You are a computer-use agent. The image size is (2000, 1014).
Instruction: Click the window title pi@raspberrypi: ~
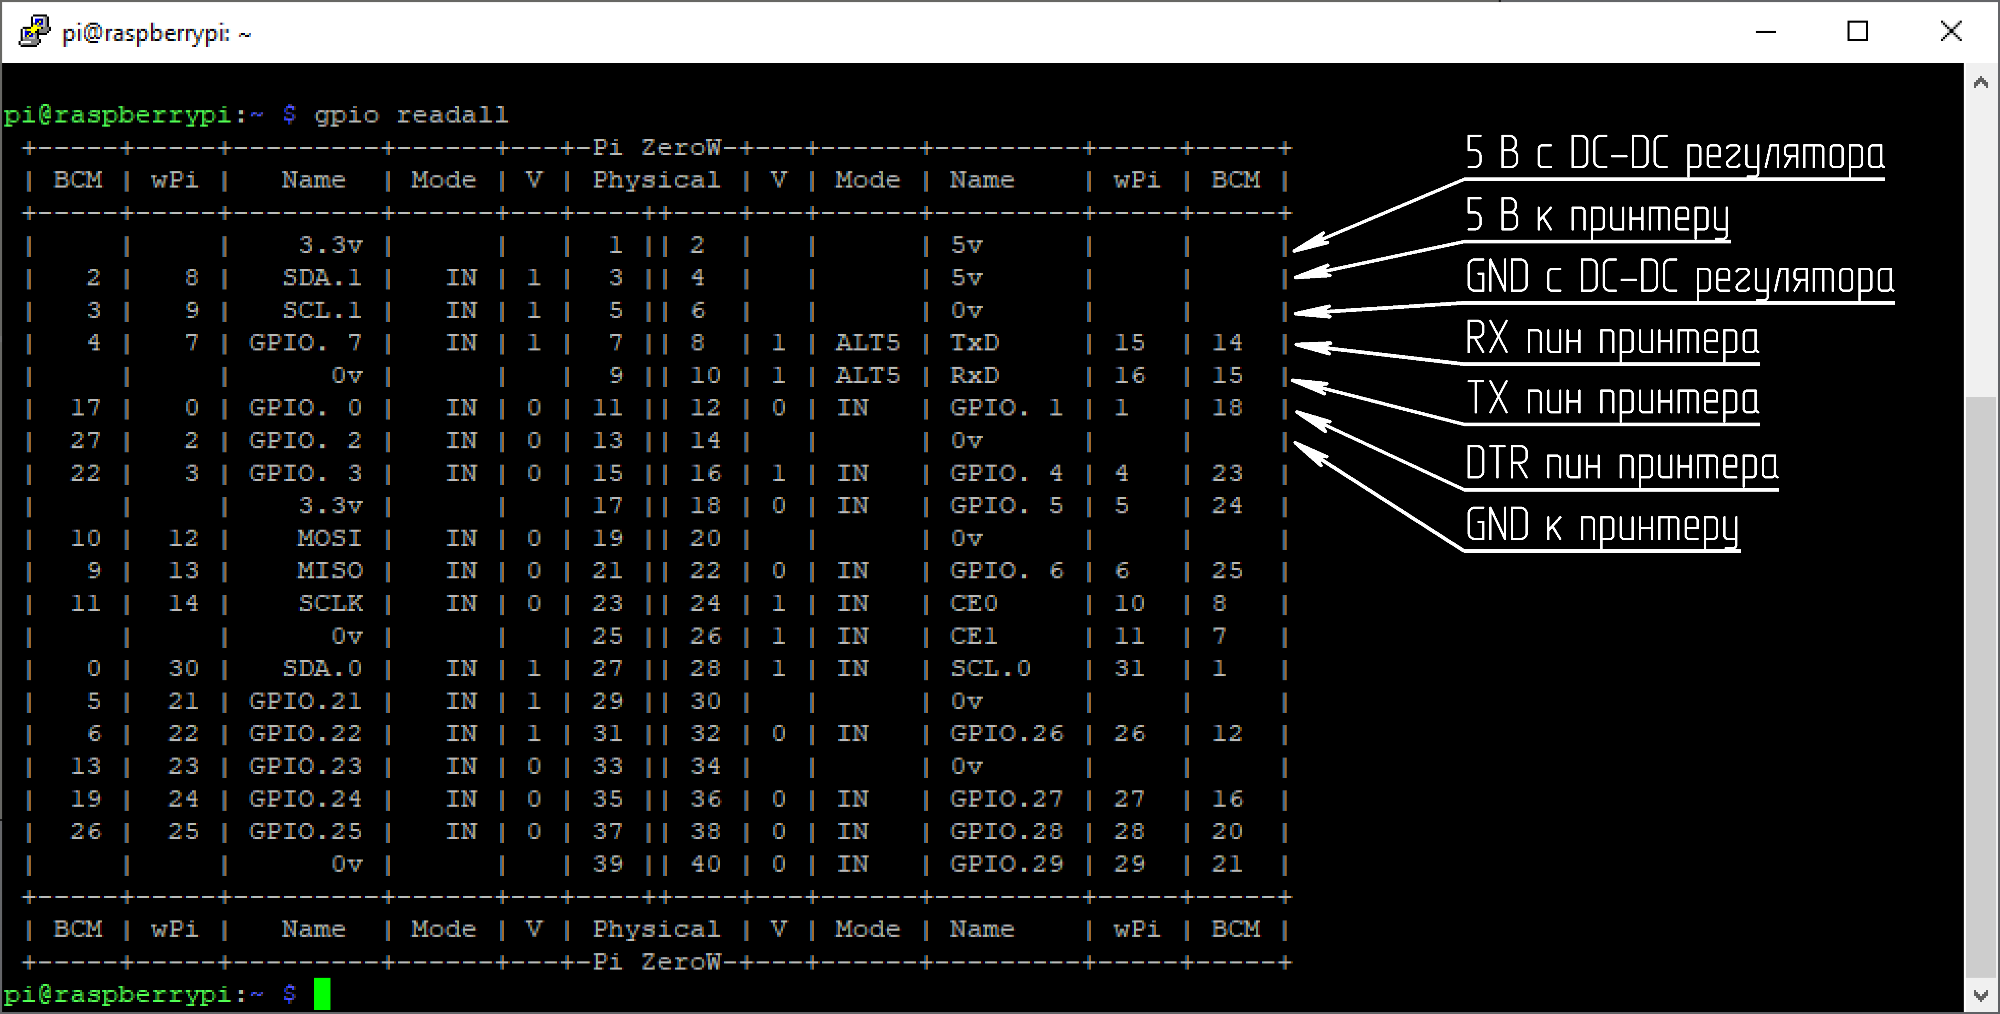pyautogui.click(x=156, y=33)
